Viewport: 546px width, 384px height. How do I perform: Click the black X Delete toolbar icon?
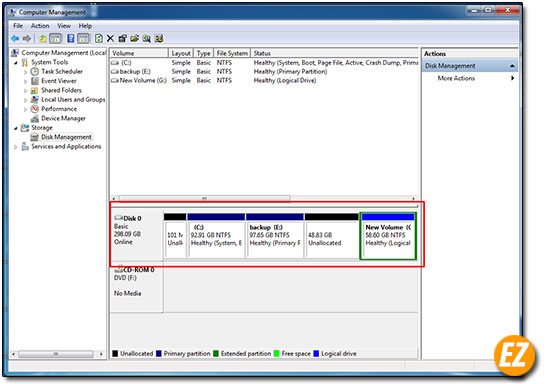(110, 39)
